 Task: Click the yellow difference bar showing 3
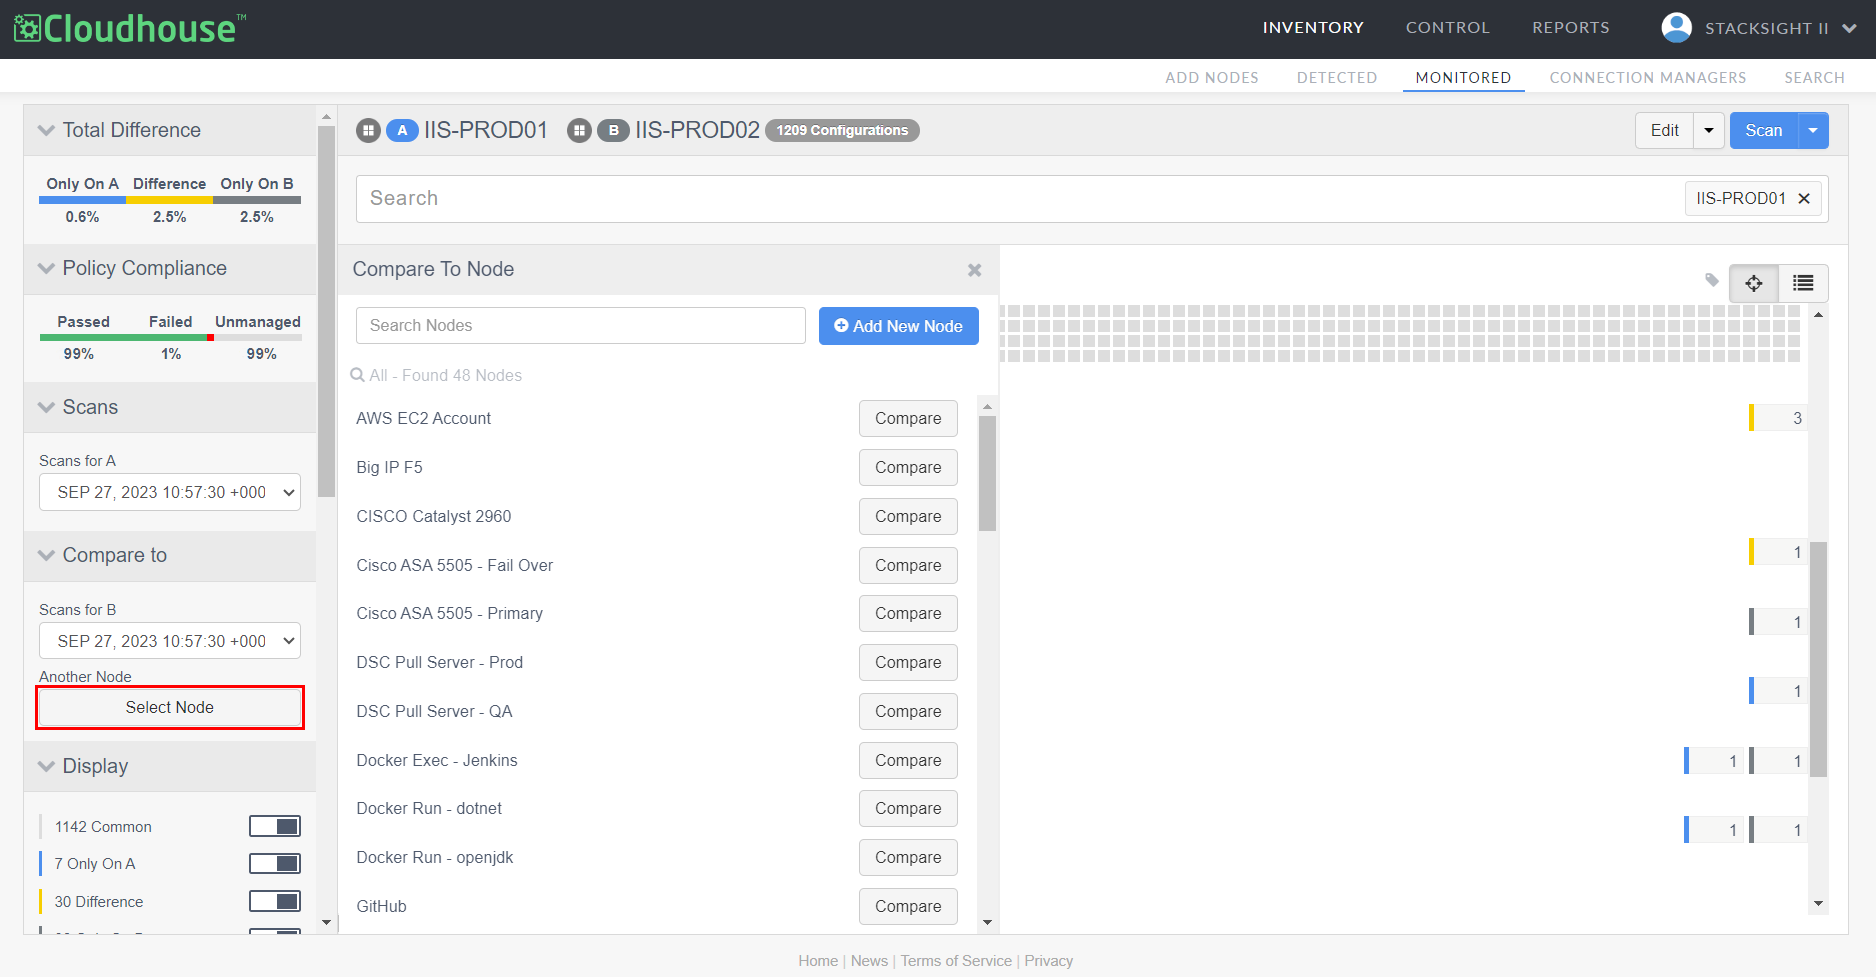(x=1777, y=418)
